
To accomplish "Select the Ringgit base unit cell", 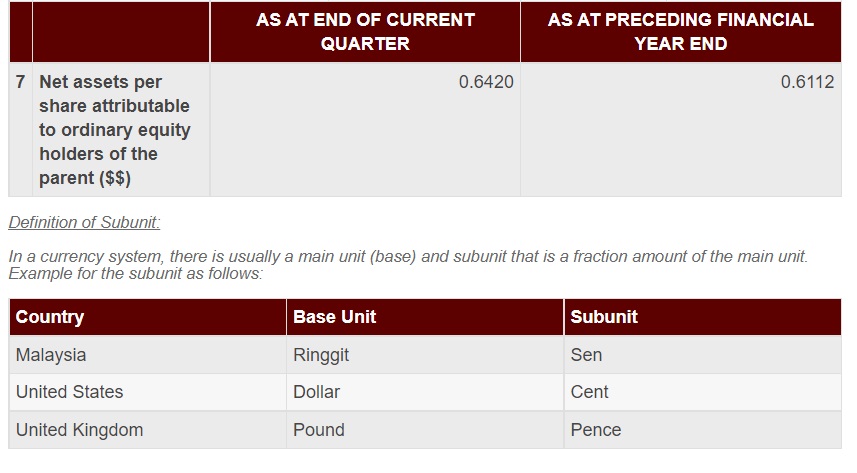I will [425, 355].
